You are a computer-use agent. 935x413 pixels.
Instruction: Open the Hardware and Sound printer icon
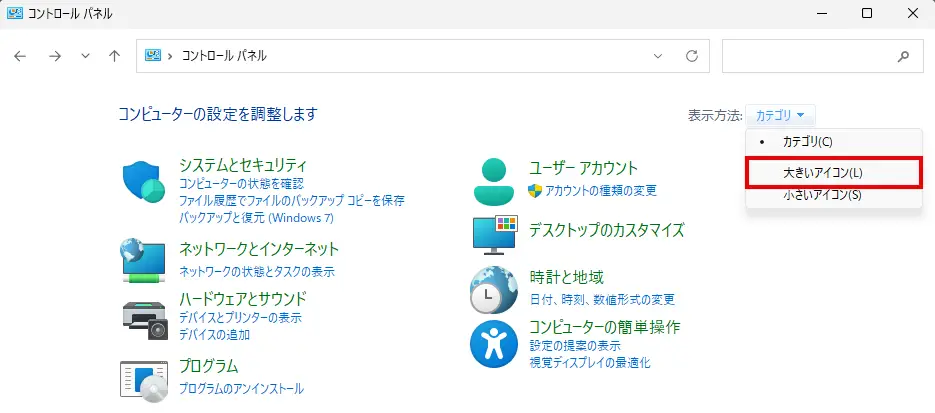[x=146, y=320]
